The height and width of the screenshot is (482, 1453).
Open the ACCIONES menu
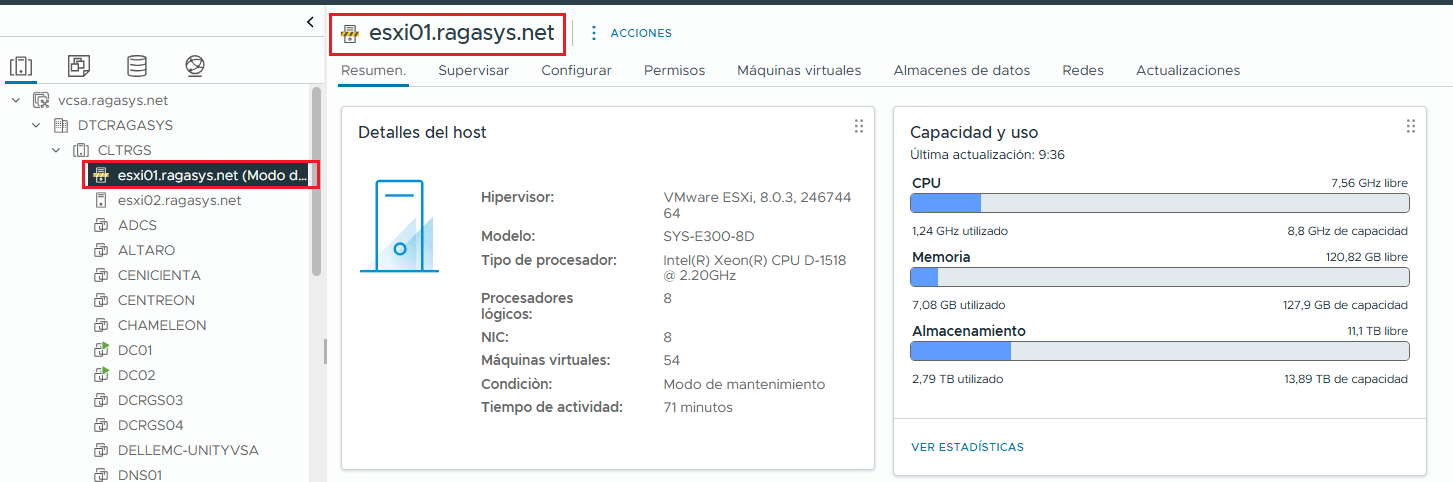(641, 33)
